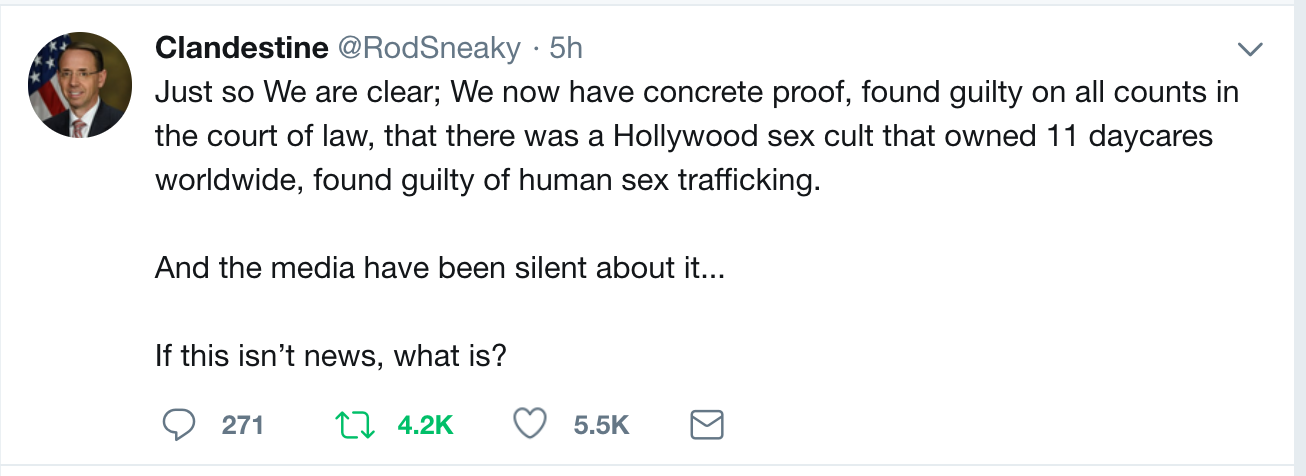The height and width of the screenshot is (476, 1306).
Task: Click "And the media have been silent" line
Action: (436, 269)
